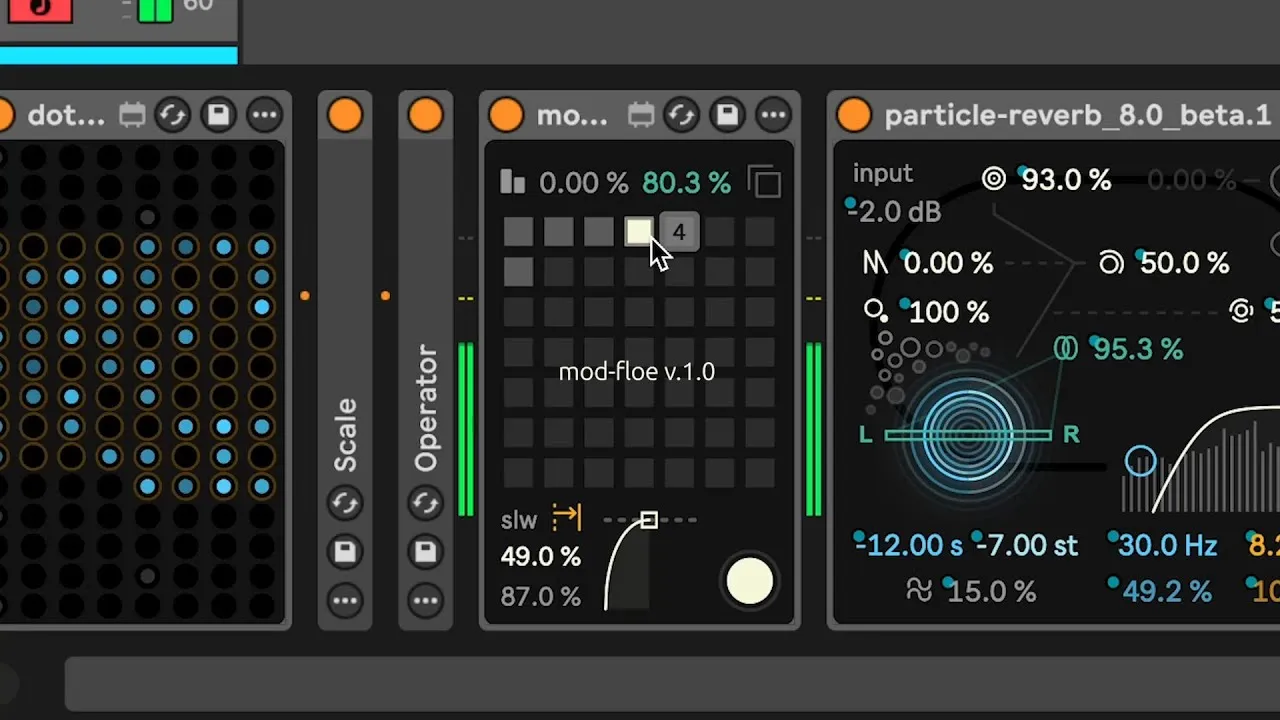
Task: Open Operator device options menu
Action: coord(425,601)
